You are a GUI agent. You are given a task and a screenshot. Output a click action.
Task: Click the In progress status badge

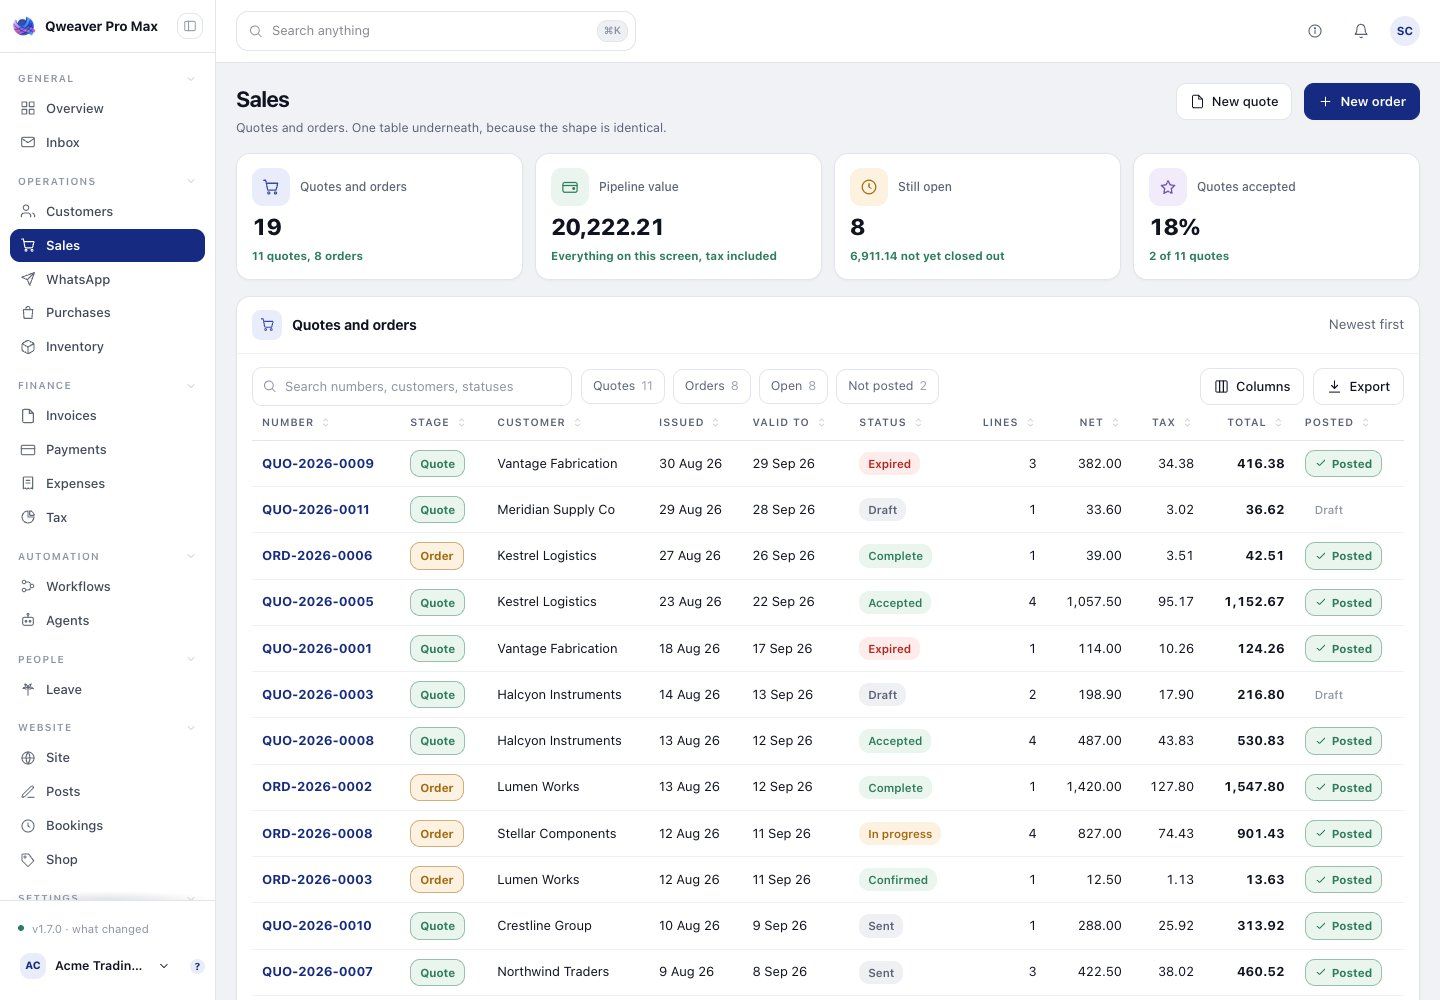click(x=900, y=833)
